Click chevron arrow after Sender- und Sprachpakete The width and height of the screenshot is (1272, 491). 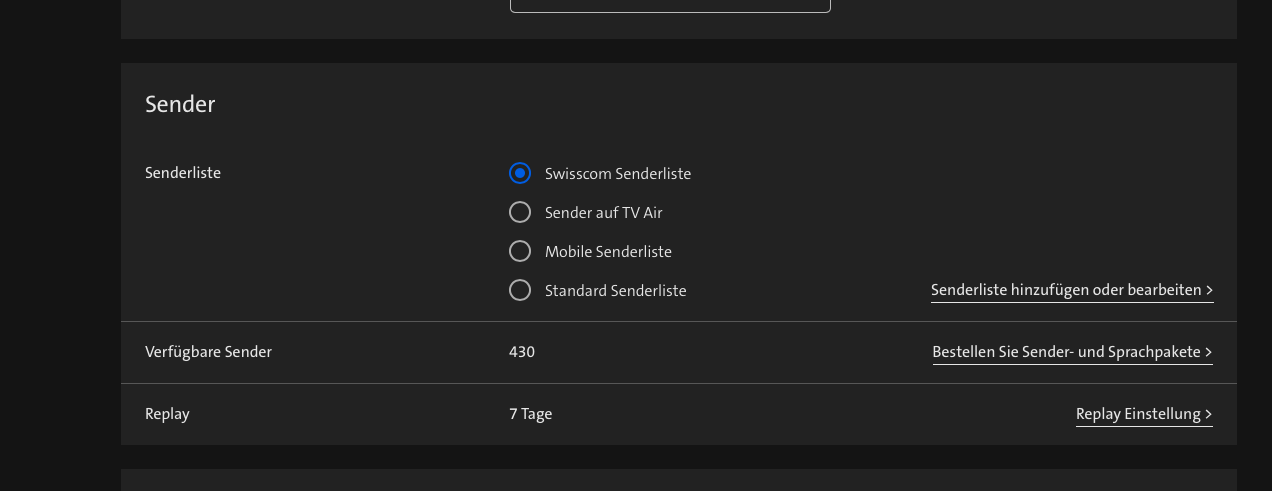click(x=1209, y=353)
